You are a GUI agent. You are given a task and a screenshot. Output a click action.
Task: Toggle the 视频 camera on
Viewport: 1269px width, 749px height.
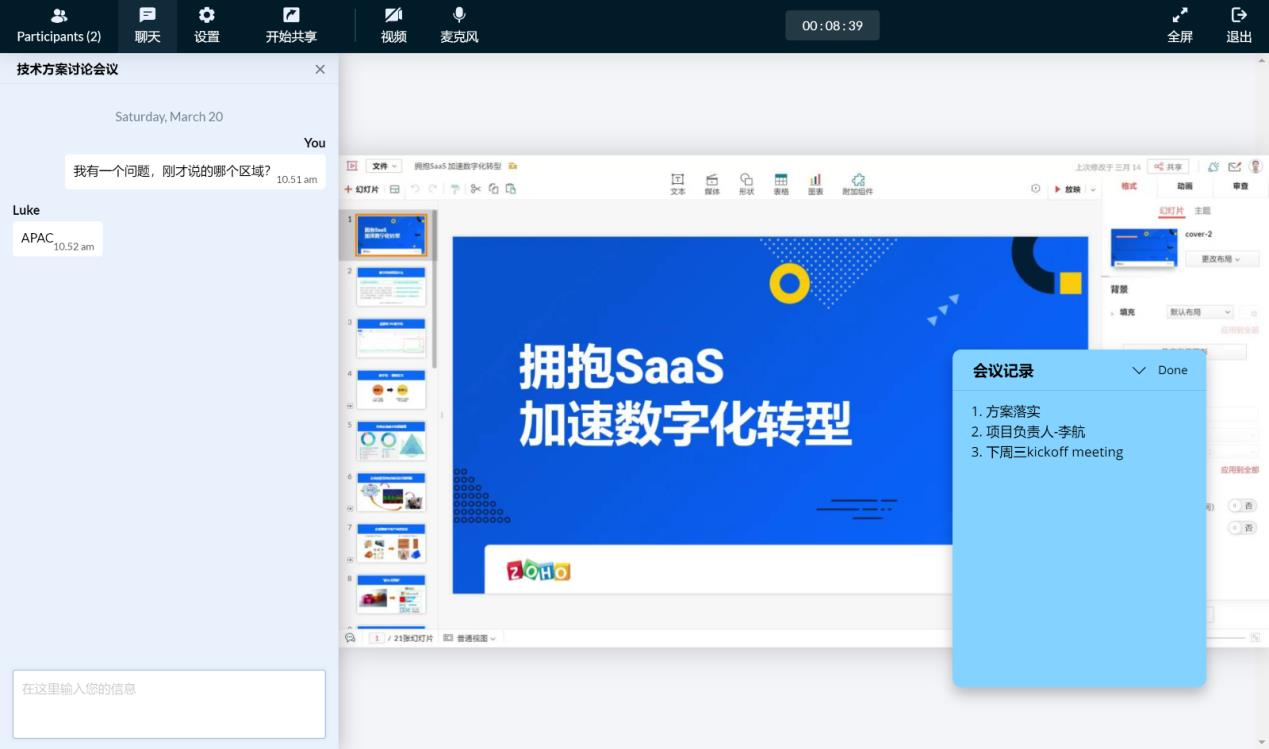click(394, 26)
